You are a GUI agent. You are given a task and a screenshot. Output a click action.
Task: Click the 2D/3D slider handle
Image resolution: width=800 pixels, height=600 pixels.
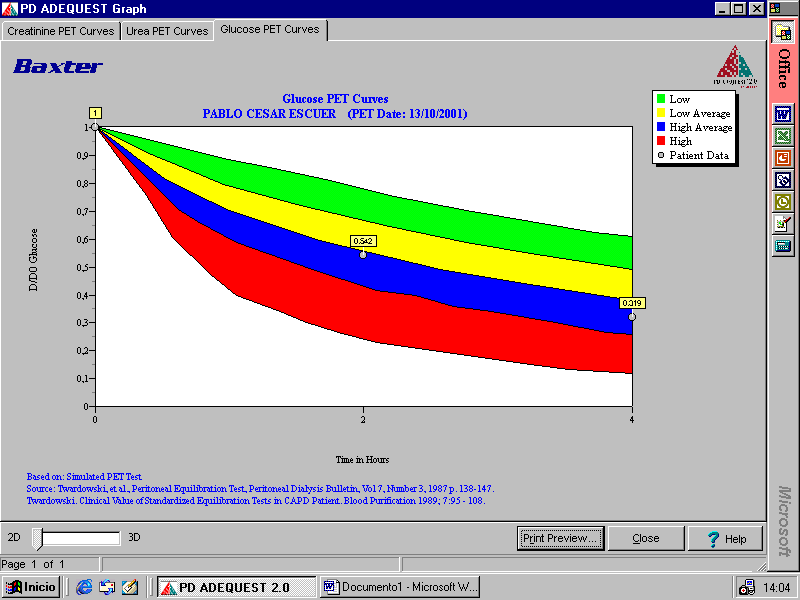38,538
